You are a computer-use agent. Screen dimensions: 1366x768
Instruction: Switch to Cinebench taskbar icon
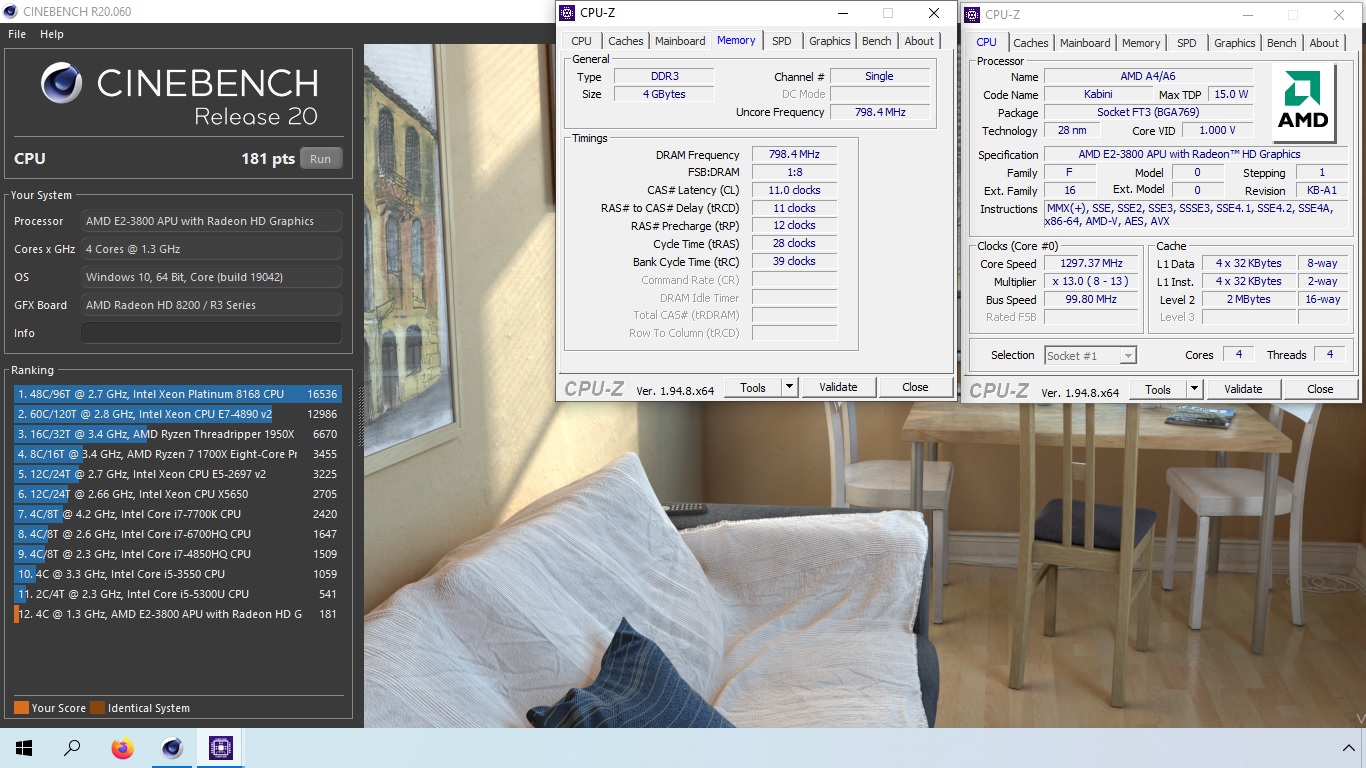[172, 748]
